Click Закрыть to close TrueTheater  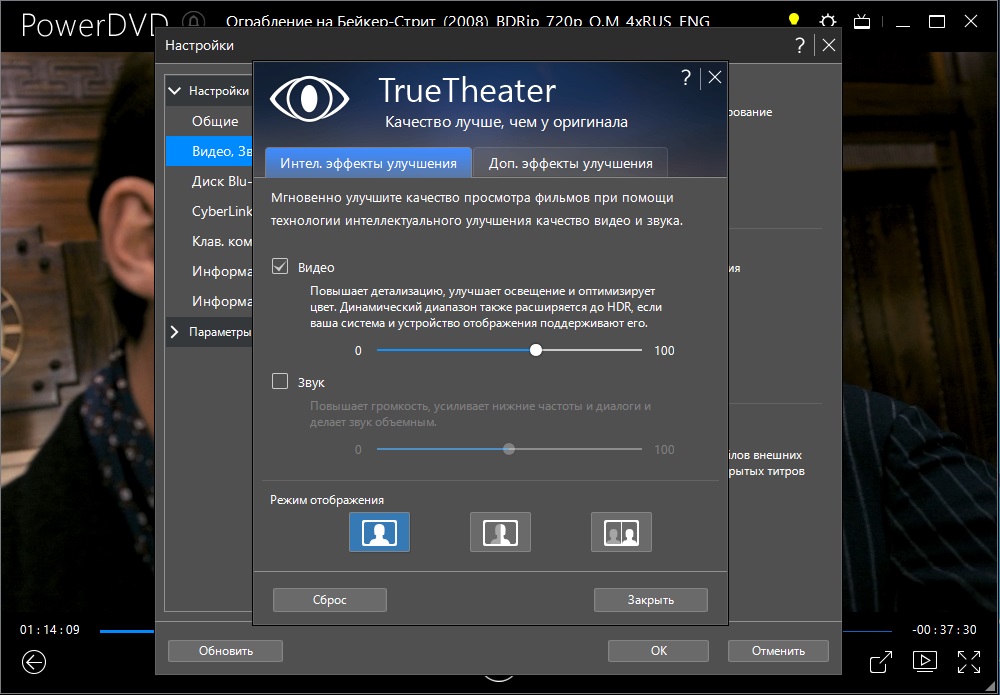pyautogui.click(x=650, y=600)
